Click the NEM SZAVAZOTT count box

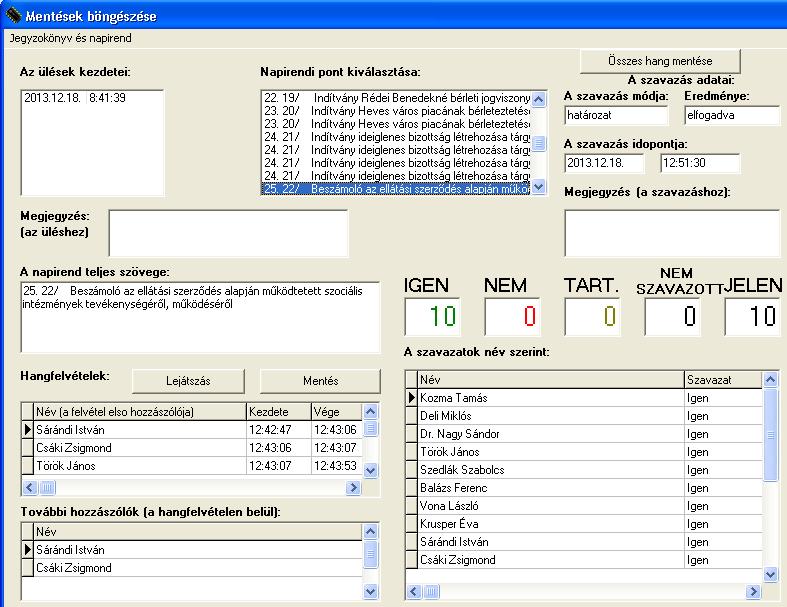(x=673, y=316)
